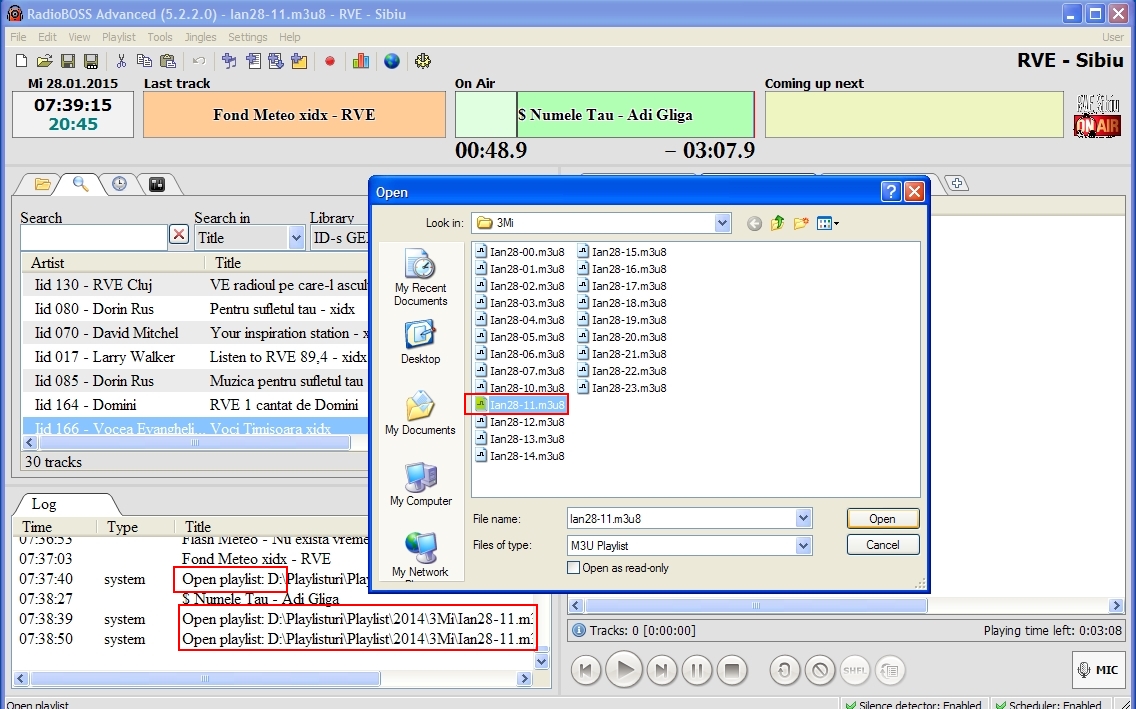Skip to next track button

click(x=661, y=670)
